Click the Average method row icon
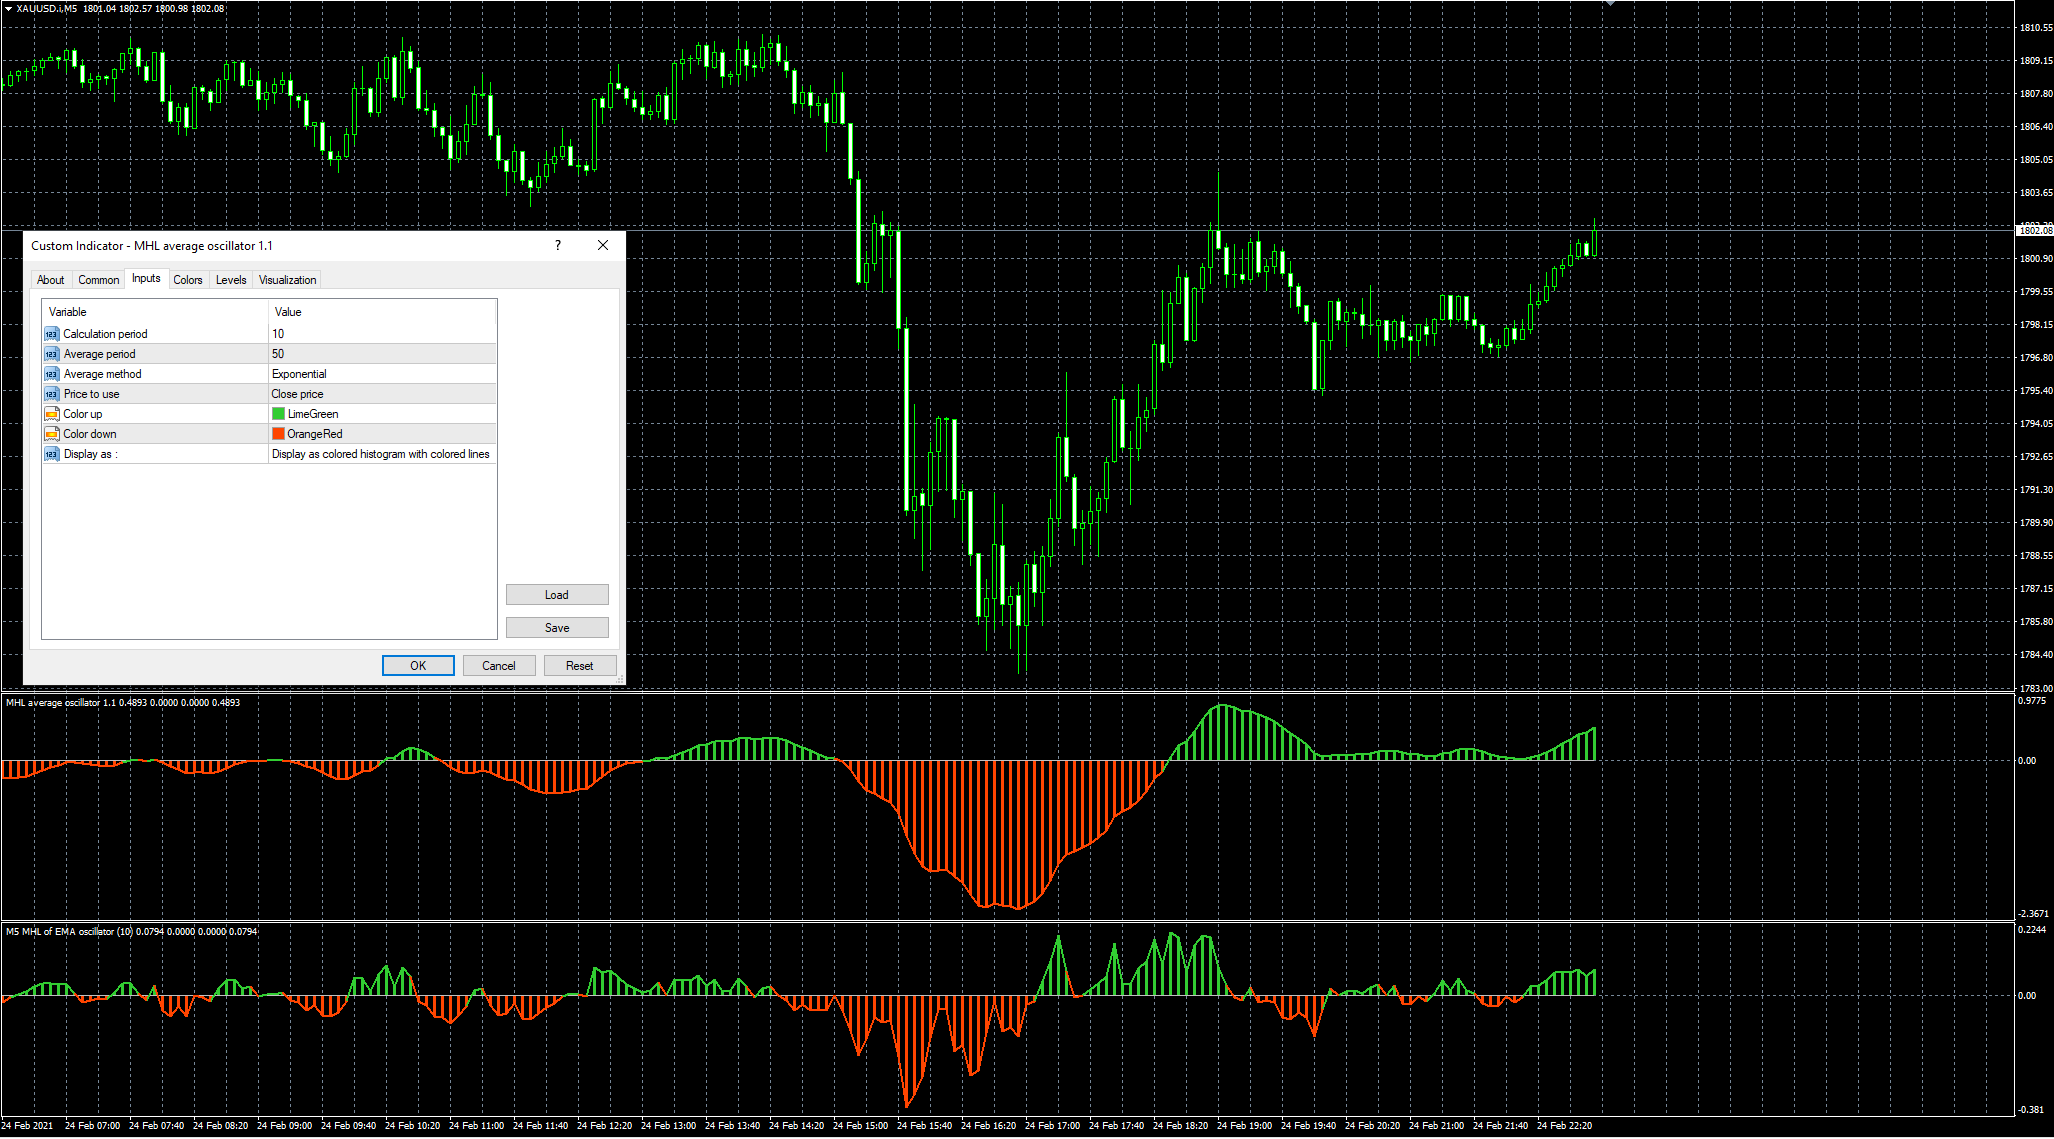Image resolution: width=2054 pixels, height=1139 pixels. (52, 374)
